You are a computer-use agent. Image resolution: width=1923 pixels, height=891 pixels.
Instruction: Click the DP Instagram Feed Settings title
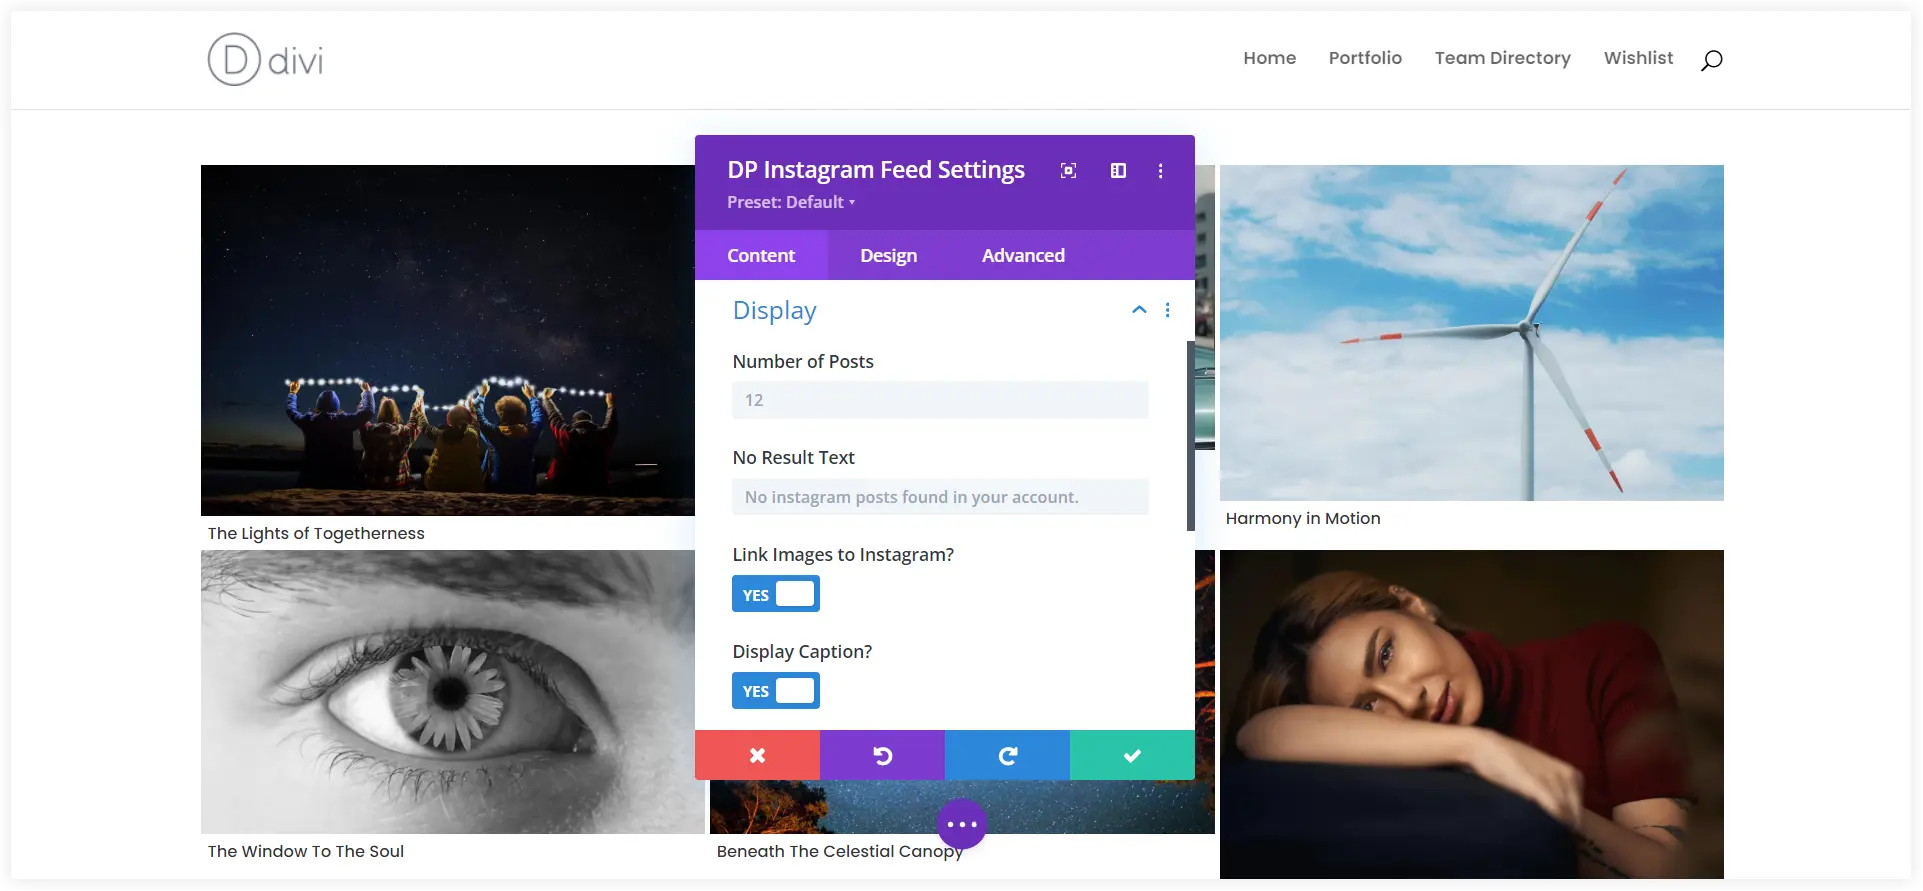click(x=876, y=170)
